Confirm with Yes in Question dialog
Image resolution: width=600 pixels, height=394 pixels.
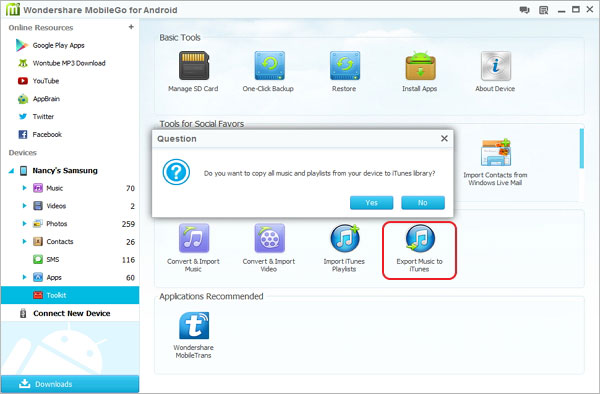[371, 202]
